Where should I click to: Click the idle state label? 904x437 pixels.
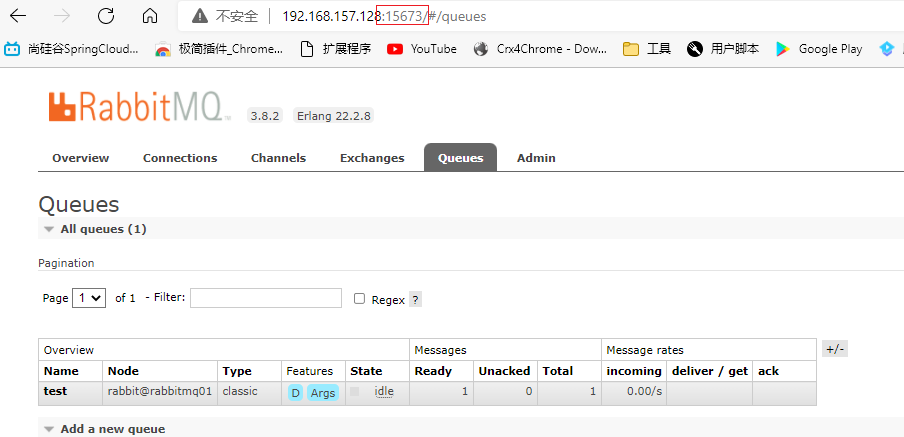point(384,391)
